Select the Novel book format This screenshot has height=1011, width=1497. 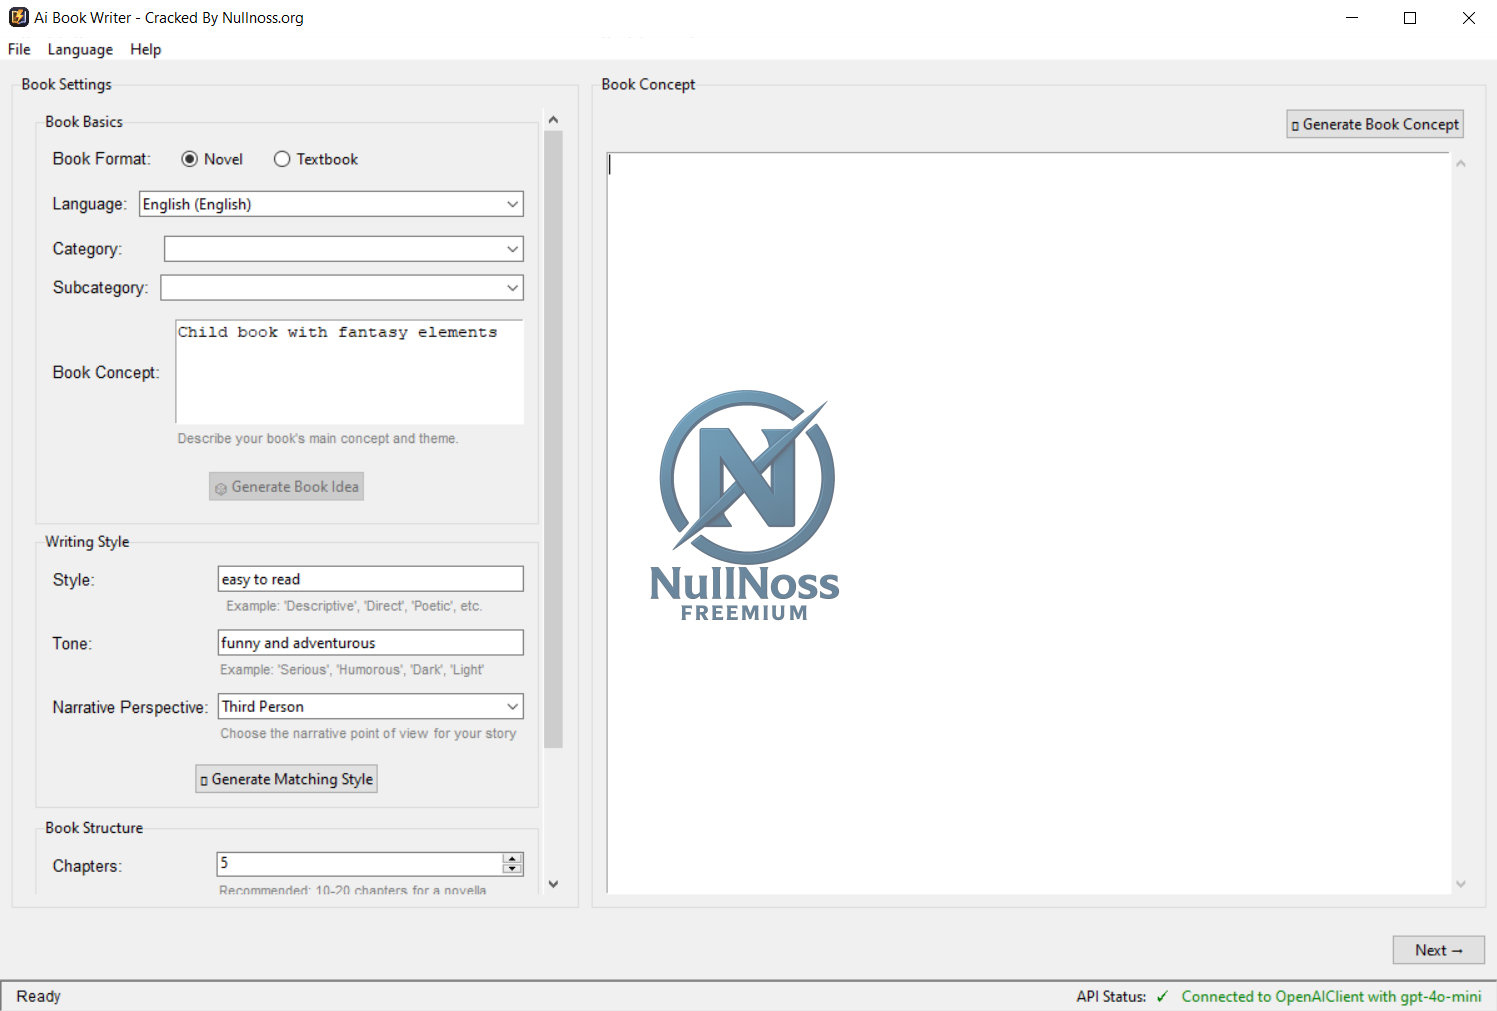point(190,159)
